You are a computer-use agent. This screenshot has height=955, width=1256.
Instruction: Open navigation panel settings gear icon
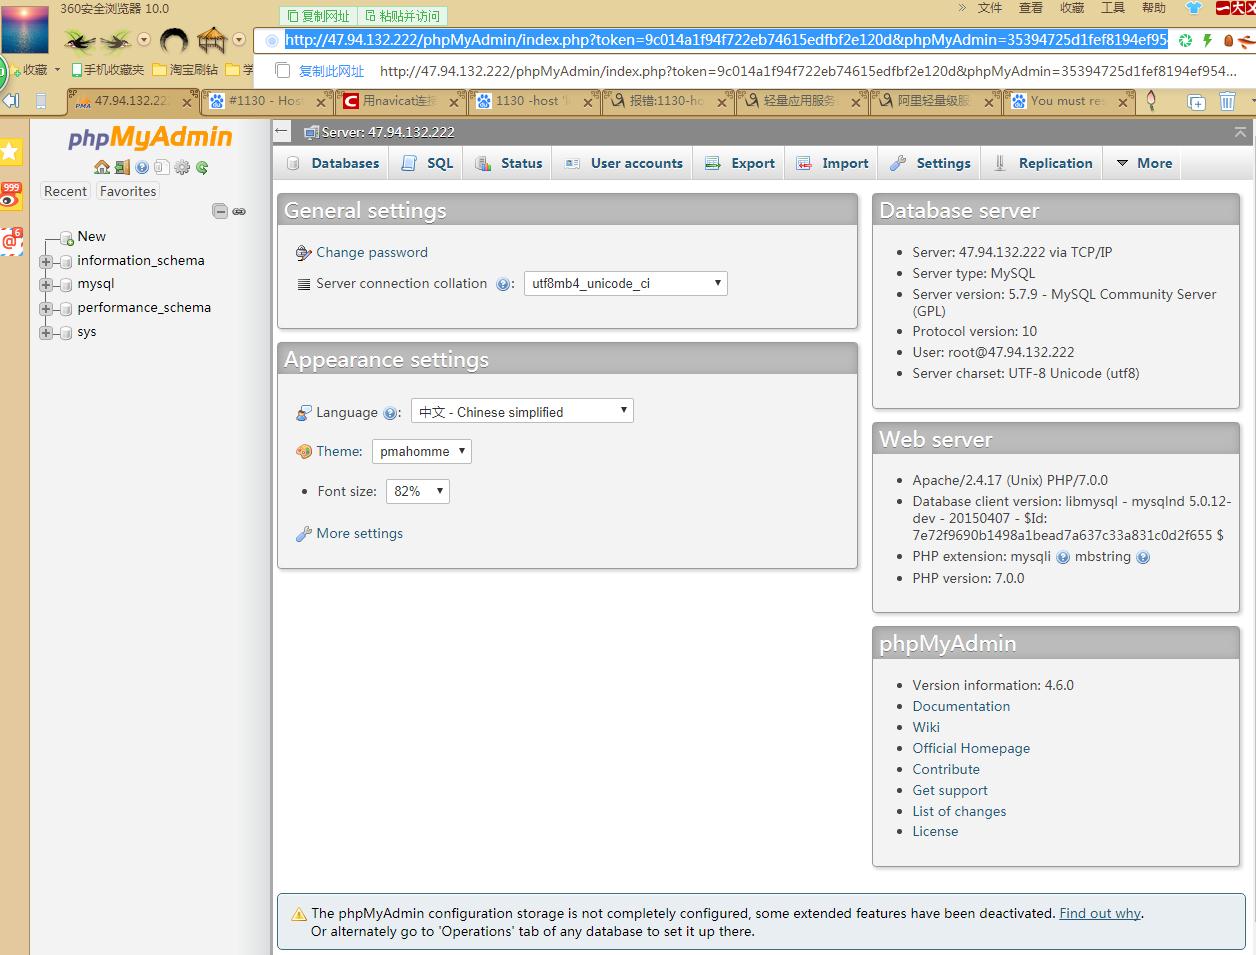click(x=182, y=167)
